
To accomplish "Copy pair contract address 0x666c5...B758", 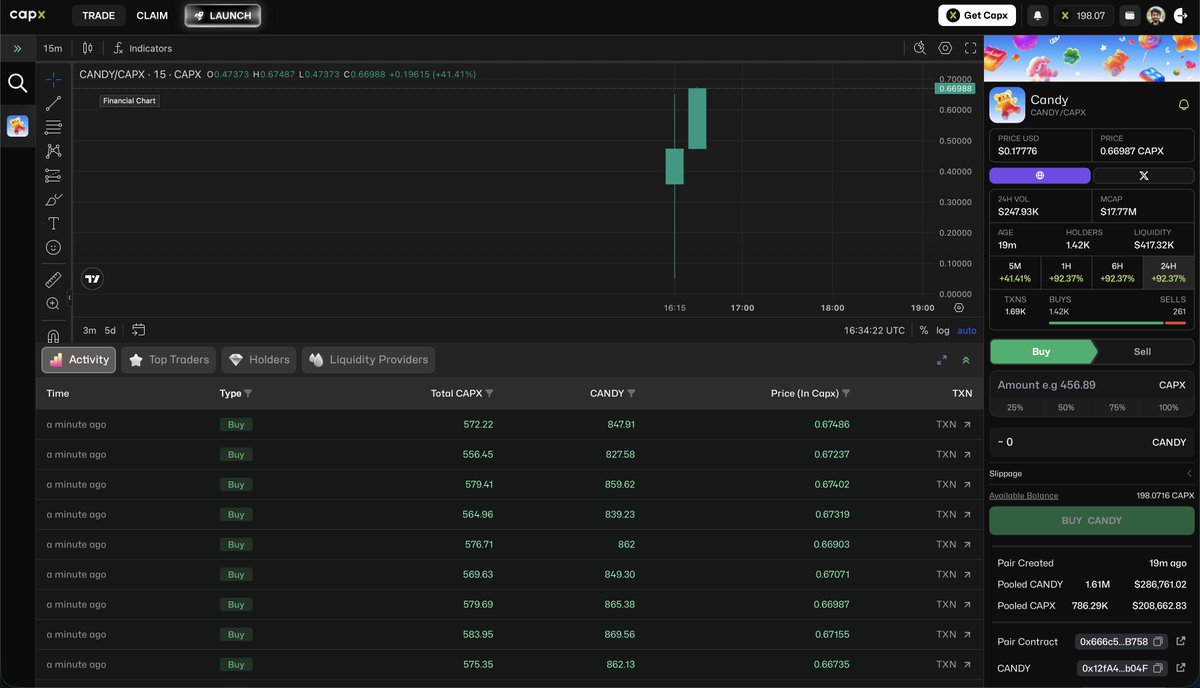I will 1158,642.
